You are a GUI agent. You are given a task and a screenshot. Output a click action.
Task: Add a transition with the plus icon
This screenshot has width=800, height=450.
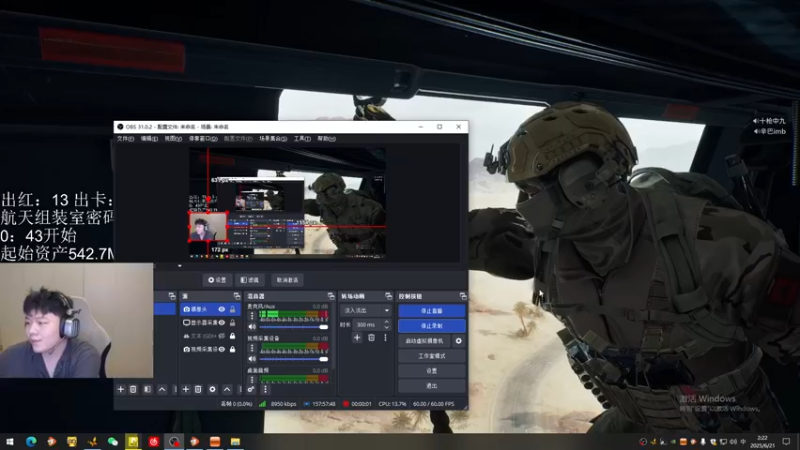coord(357,338)
